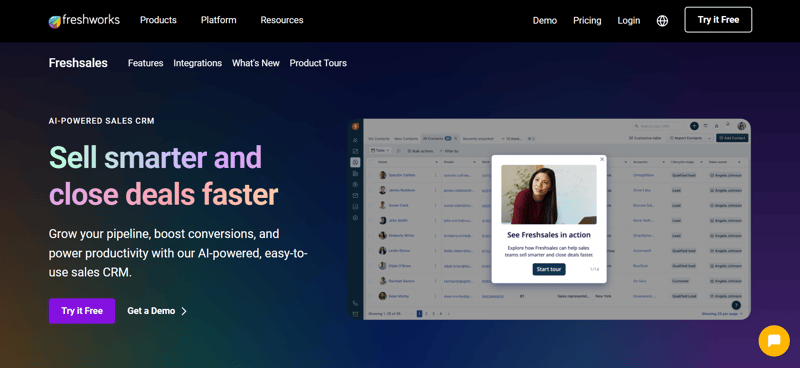800x368 pixels.
Task: Click the purple Try it Free button
Action: point(82,311)
